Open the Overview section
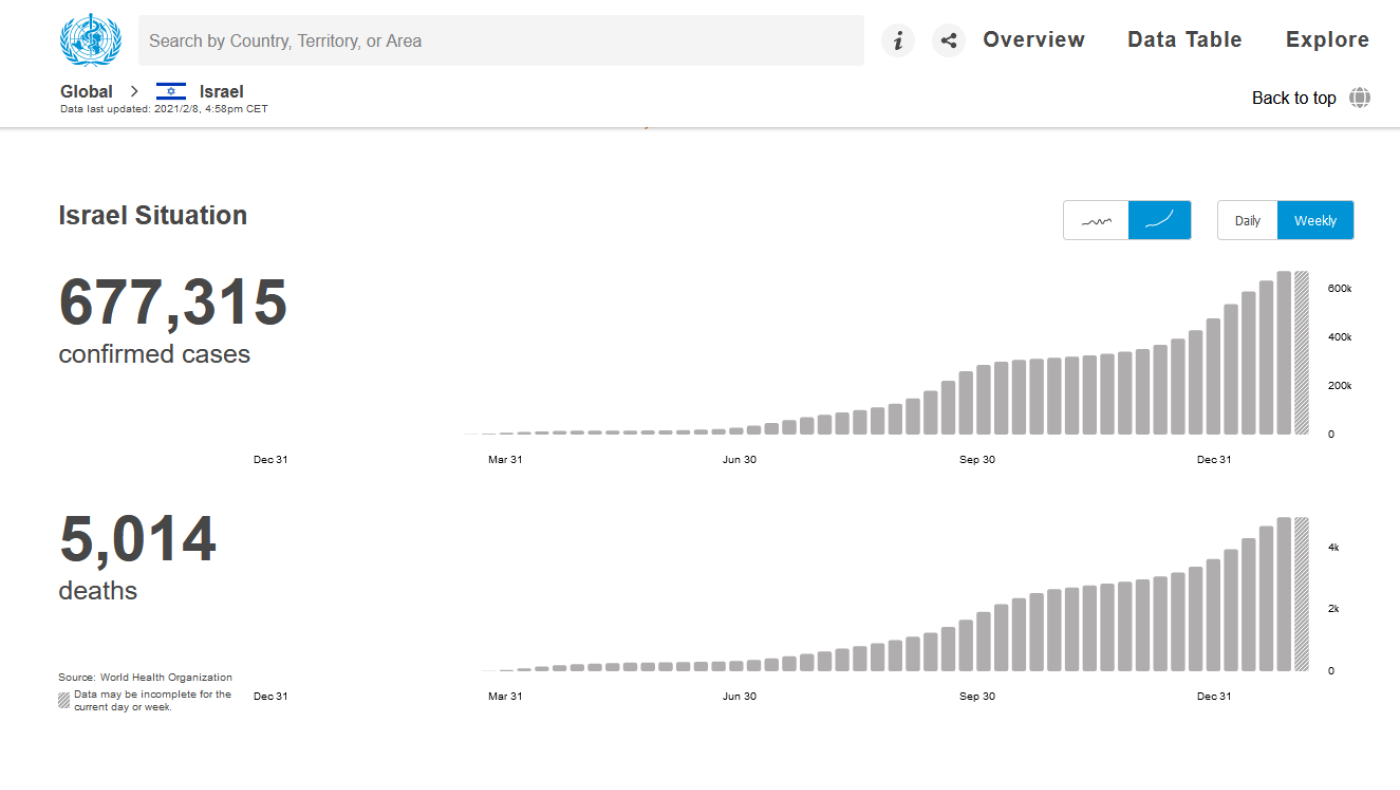 pyautogui.click(x=1033, y=40)
